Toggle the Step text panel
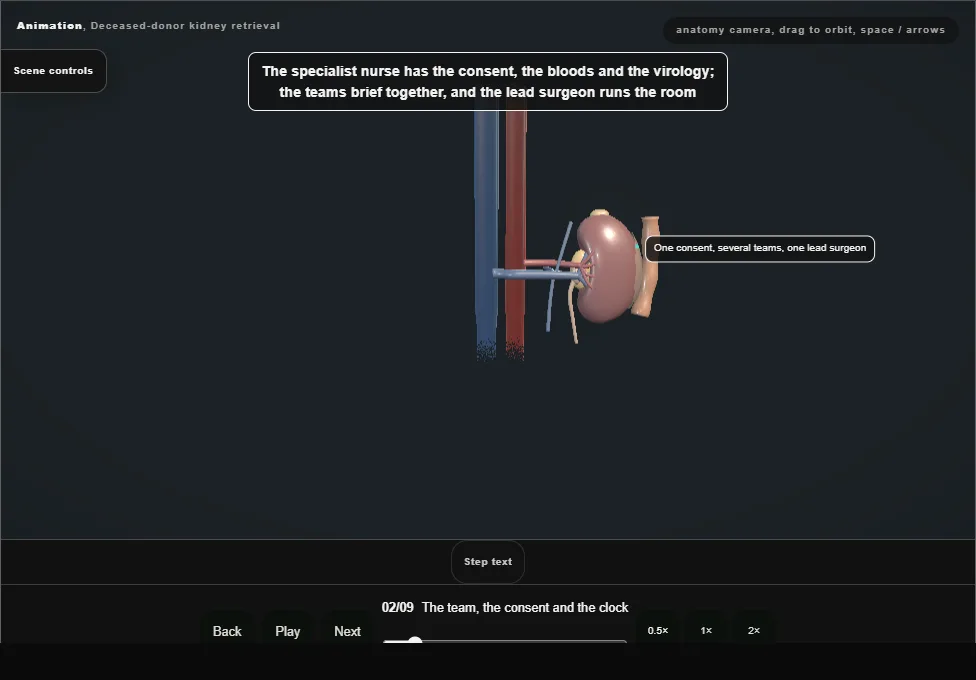The height and width of the screenshot is (680, 976). coord(488,562)
